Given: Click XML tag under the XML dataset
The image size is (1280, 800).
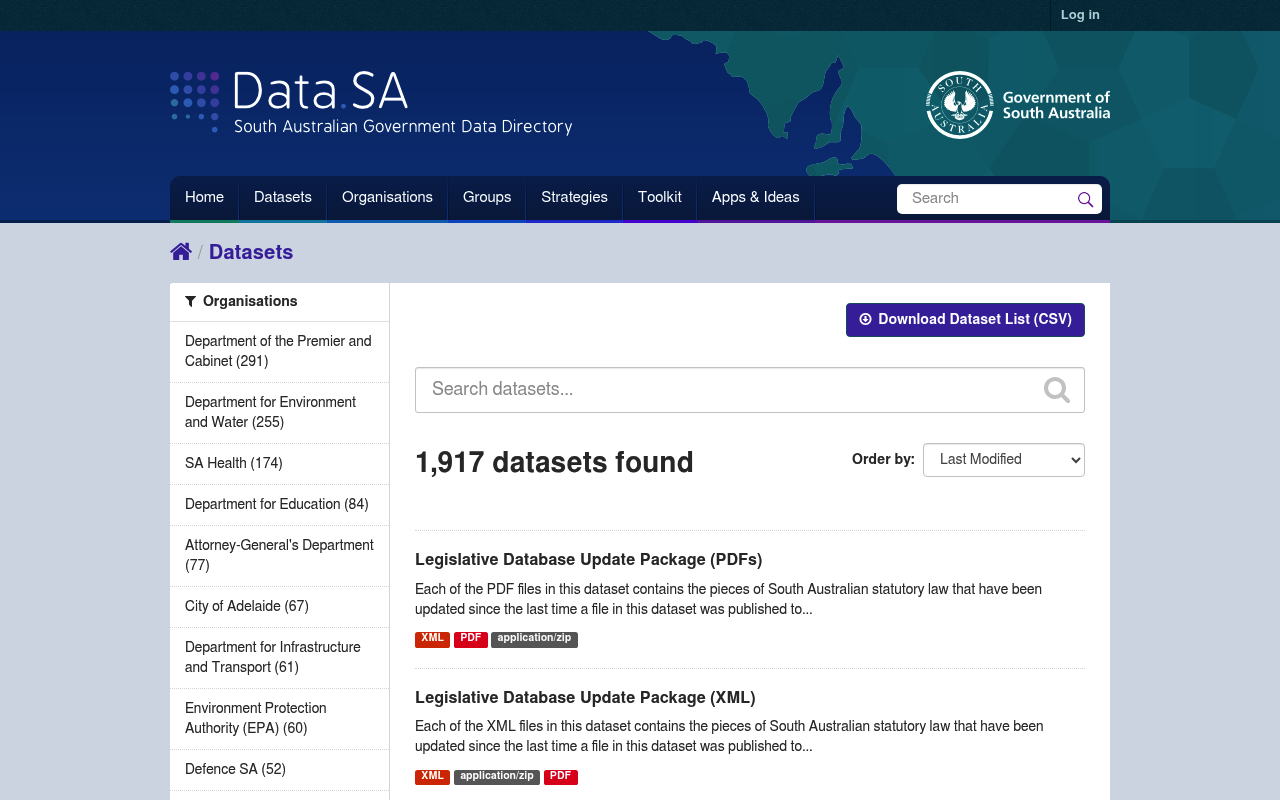Looking at the screenshot, I should (432, 777).
